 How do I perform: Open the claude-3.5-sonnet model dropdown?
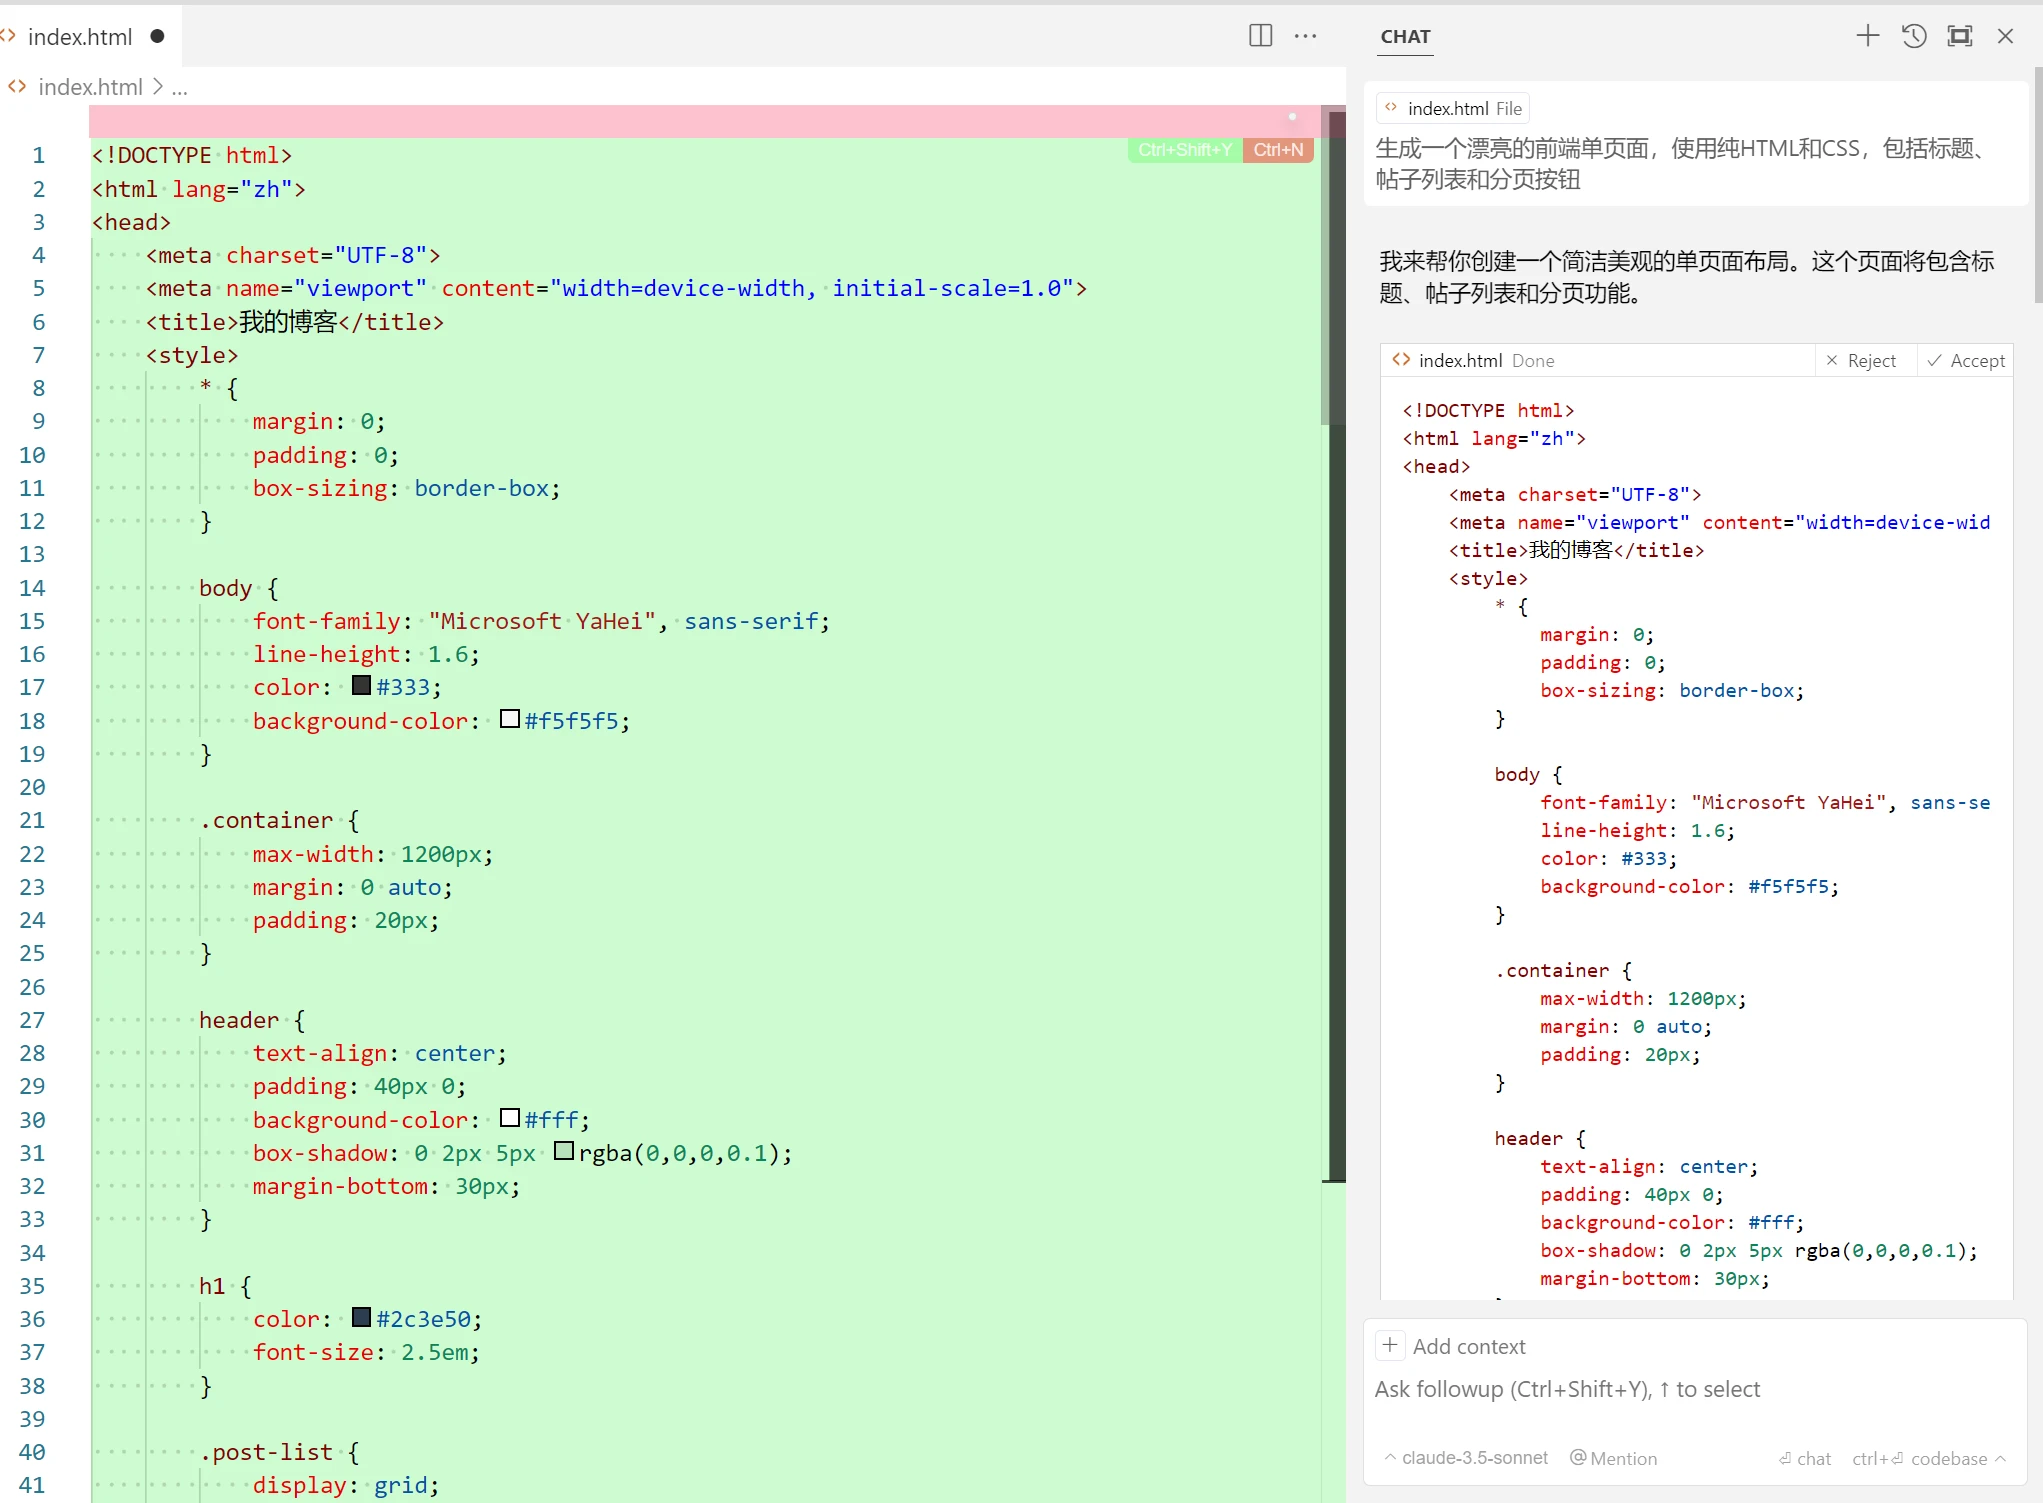(1466, 1458)
